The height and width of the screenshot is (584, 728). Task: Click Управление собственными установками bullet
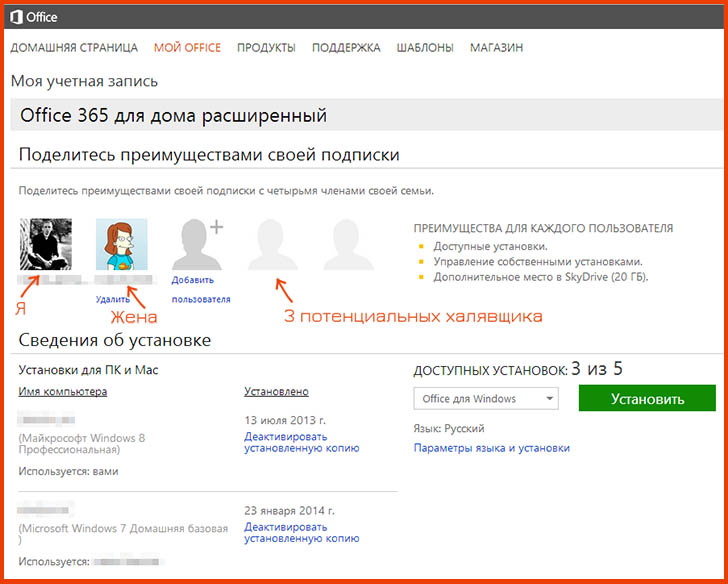tap(538, 262)
